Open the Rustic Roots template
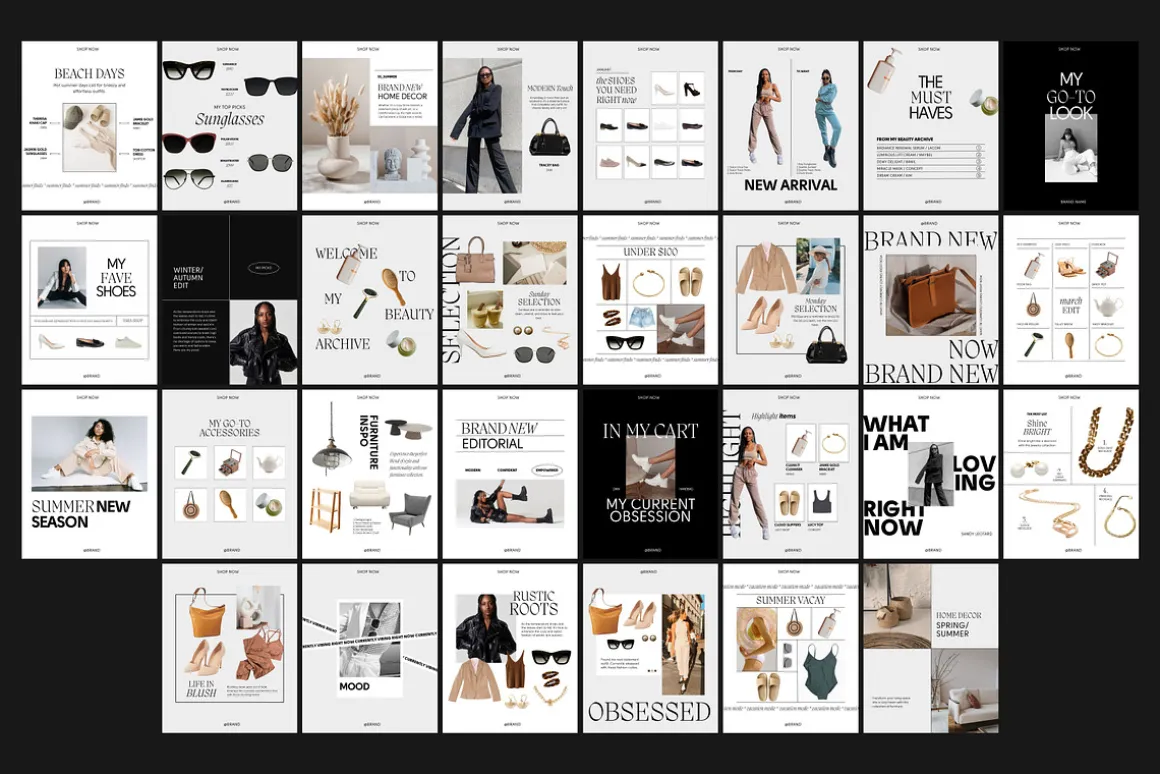The width and height of the screenshot is (1160, 774). (x=510, y=648)
